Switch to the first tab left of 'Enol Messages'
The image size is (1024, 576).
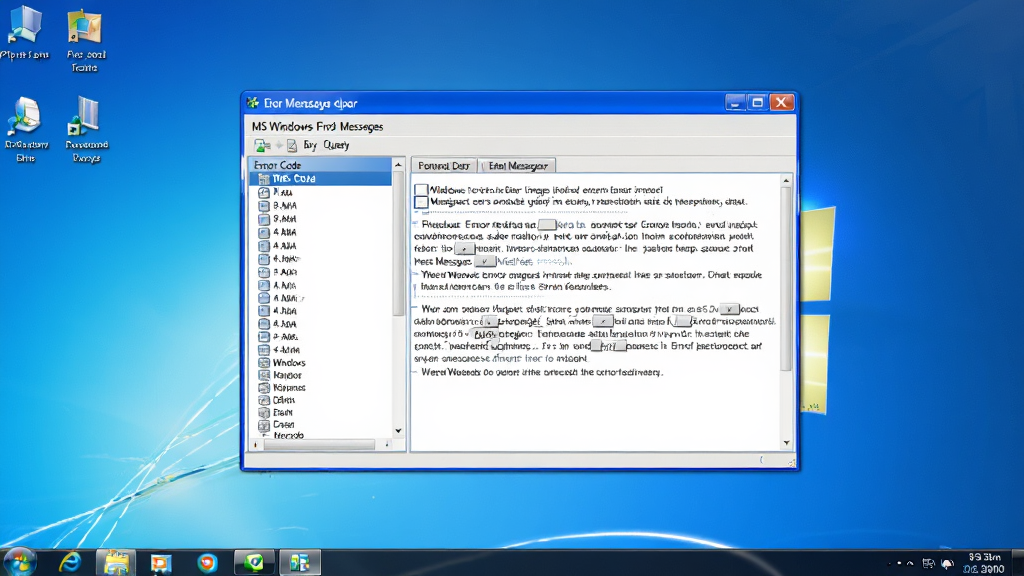[x=443, y=166]
